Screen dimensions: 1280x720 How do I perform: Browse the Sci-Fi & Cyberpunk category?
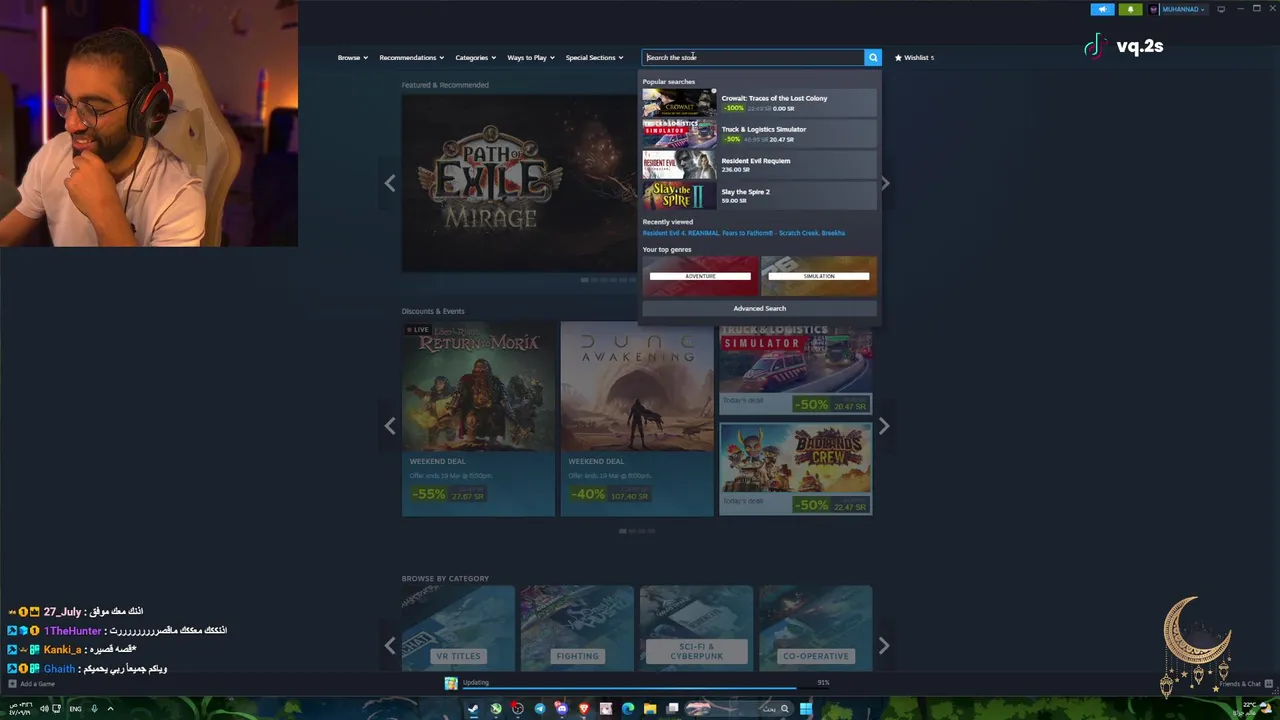696,629
